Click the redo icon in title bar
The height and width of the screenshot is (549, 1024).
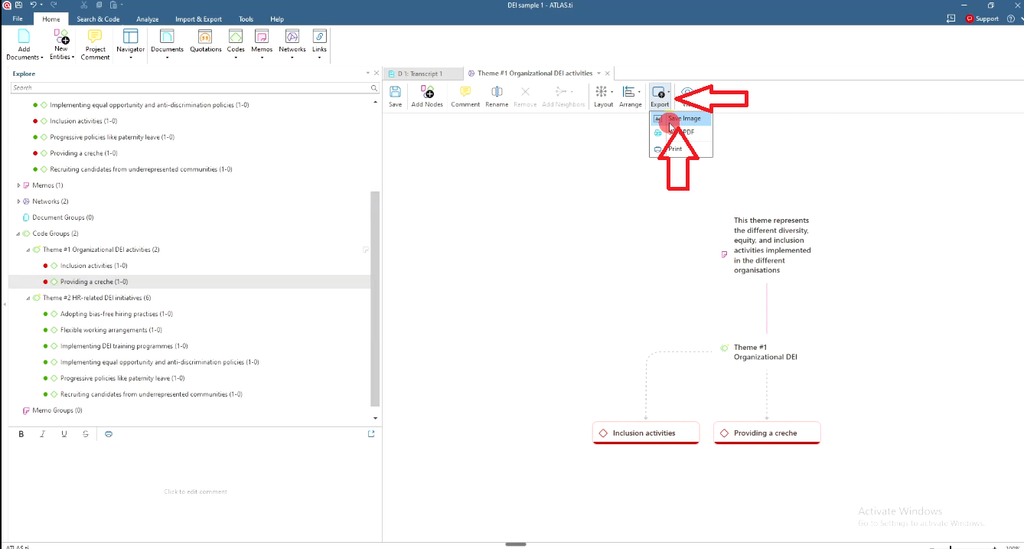click(x=54, y=5)
